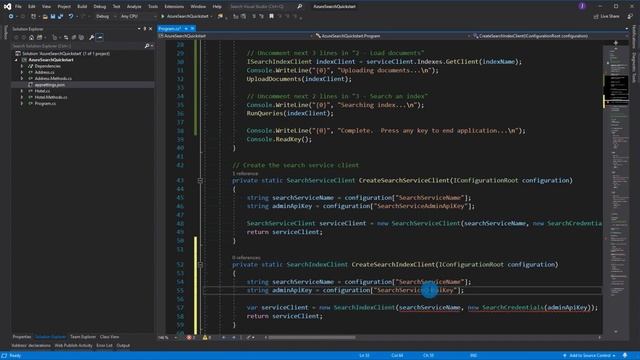Click the Navigate Backward icon
640x360 pixels.
pos(11,16)
